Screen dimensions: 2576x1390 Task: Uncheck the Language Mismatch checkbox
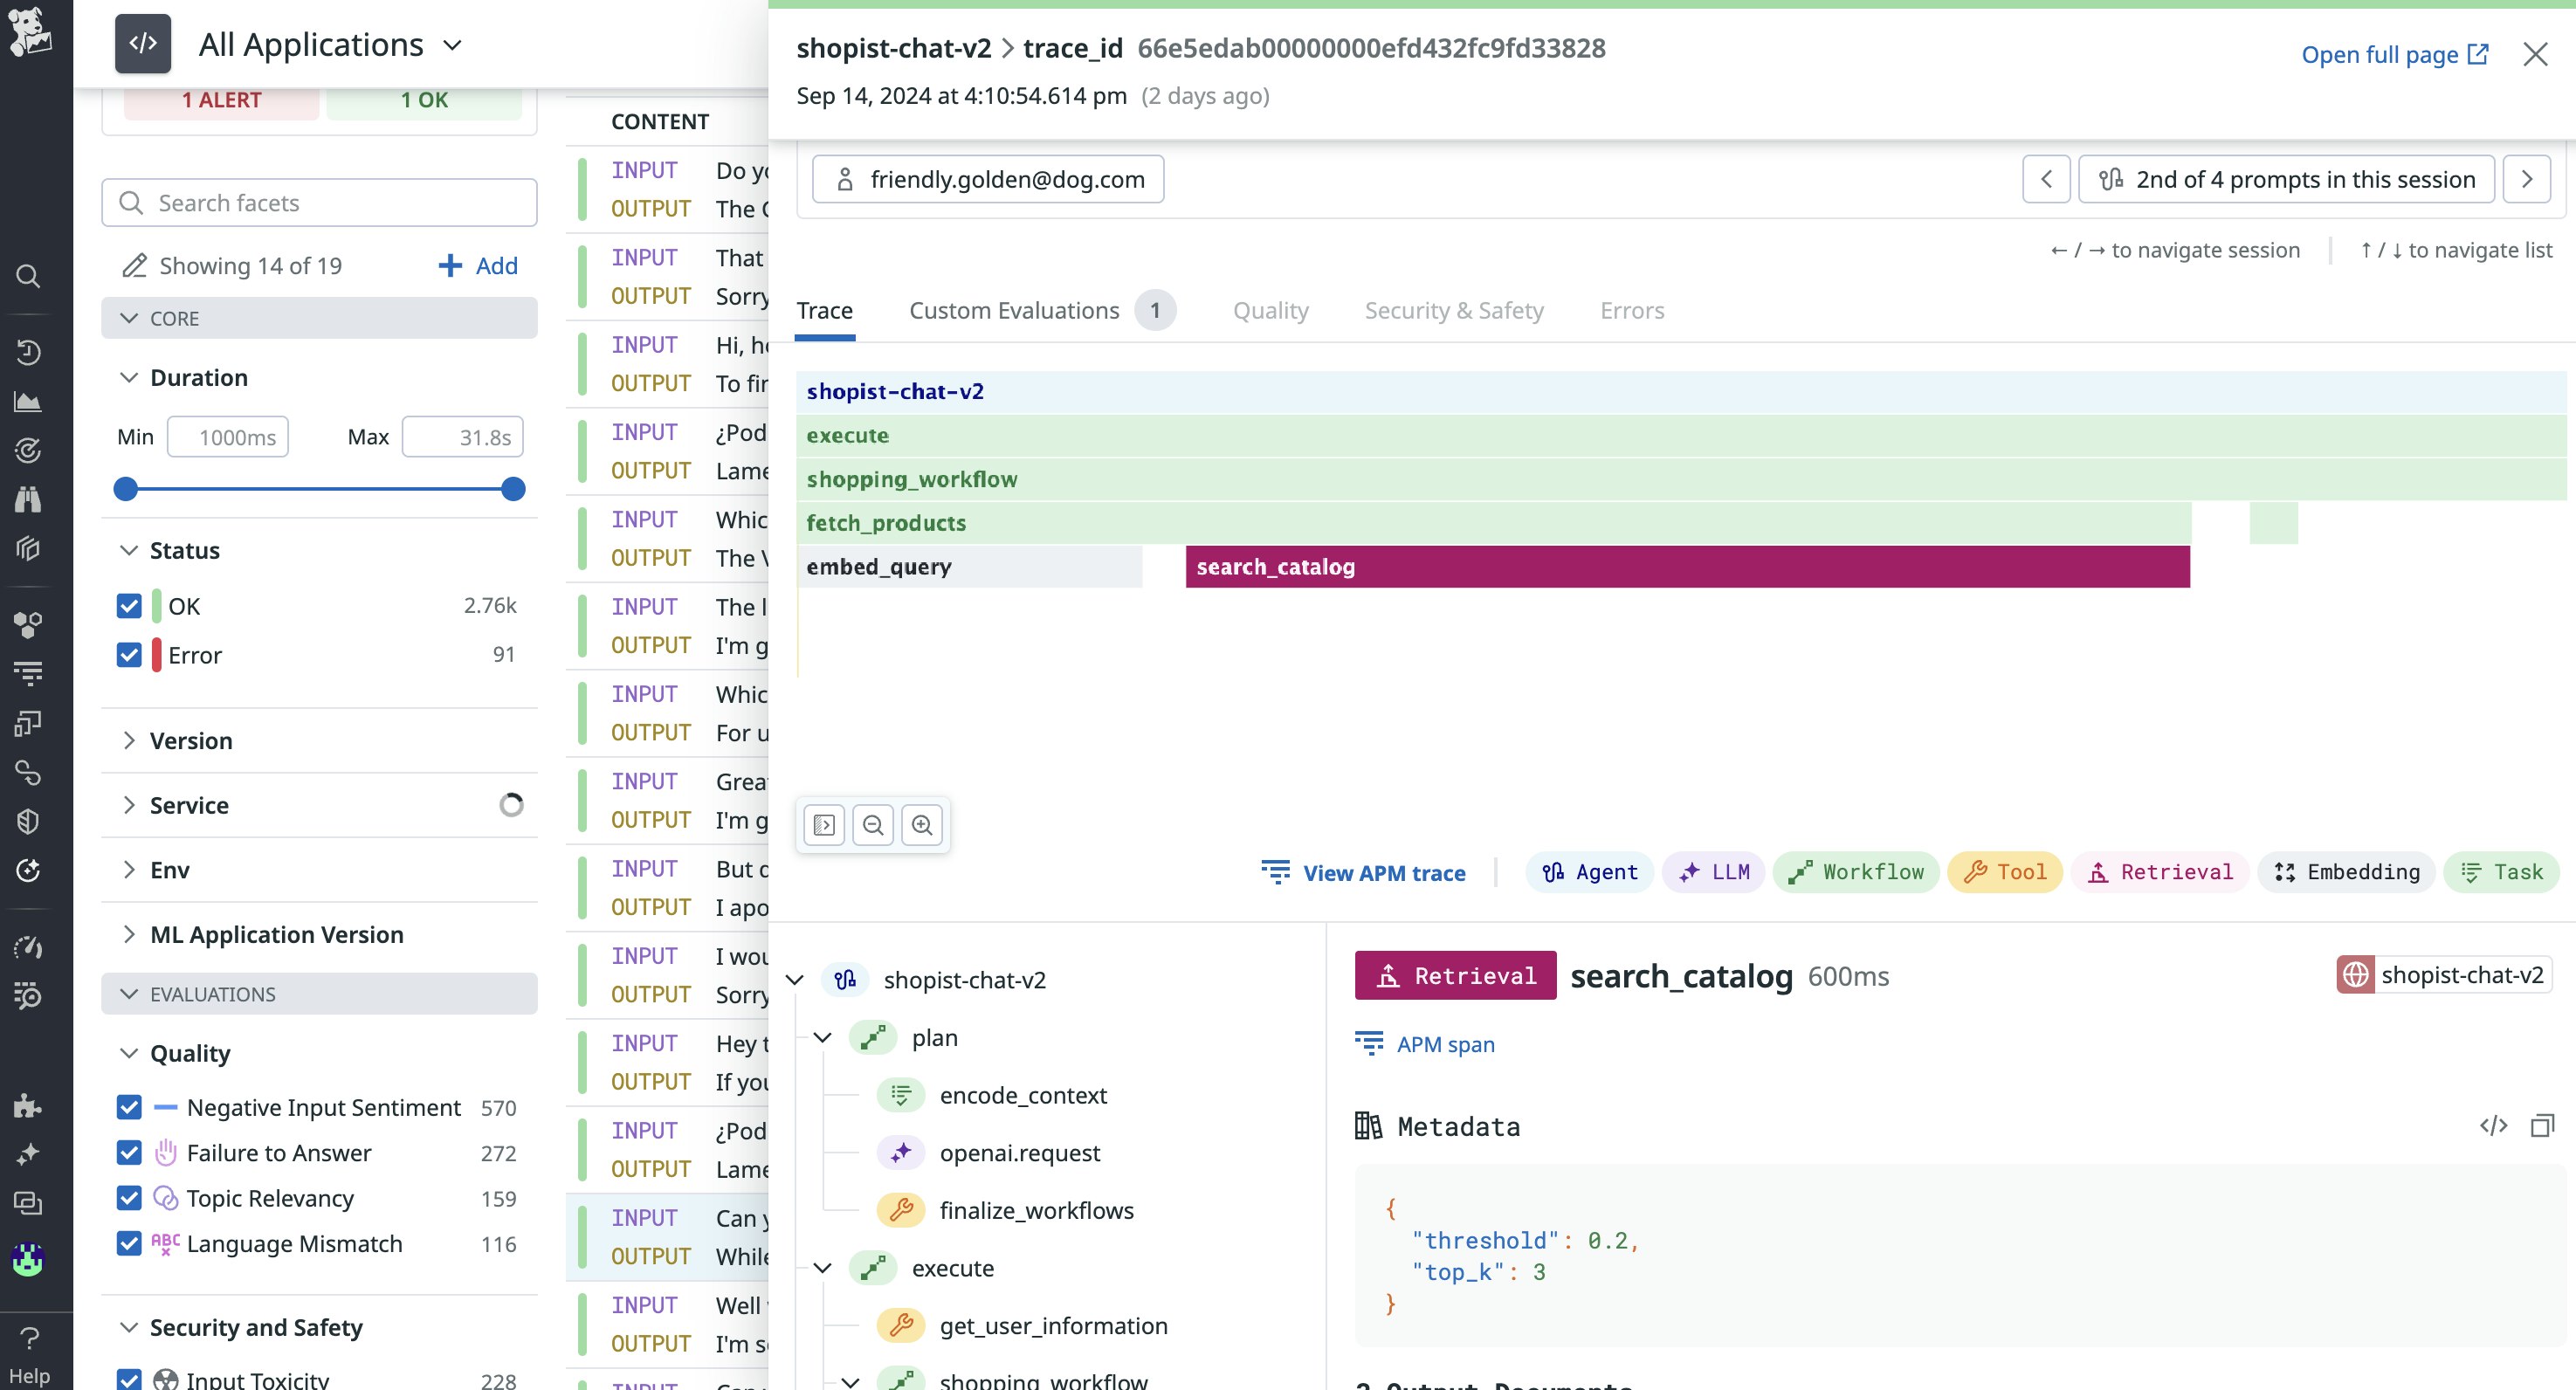click(x=129, y=1243)
